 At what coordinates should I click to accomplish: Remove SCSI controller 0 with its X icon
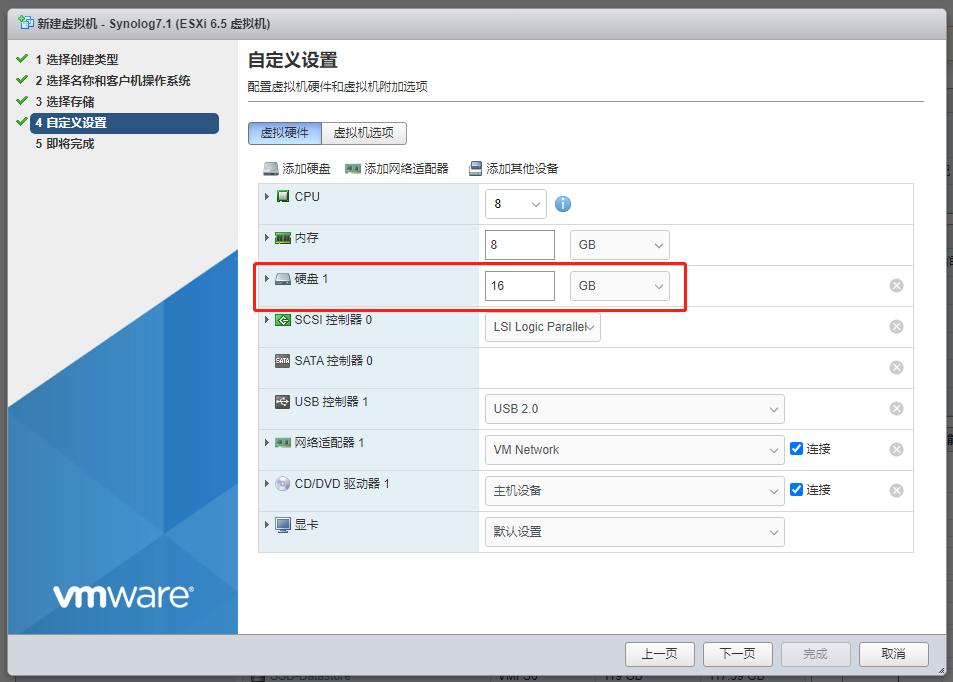pyautogui.click(x=896, y=327)
